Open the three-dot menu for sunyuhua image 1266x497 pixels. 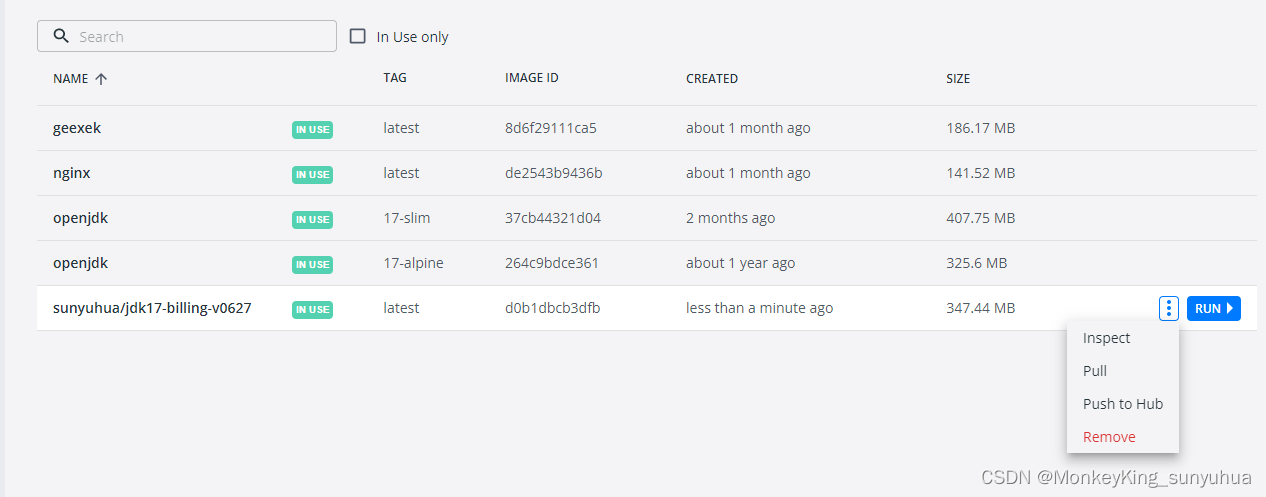coord(1168,308)
